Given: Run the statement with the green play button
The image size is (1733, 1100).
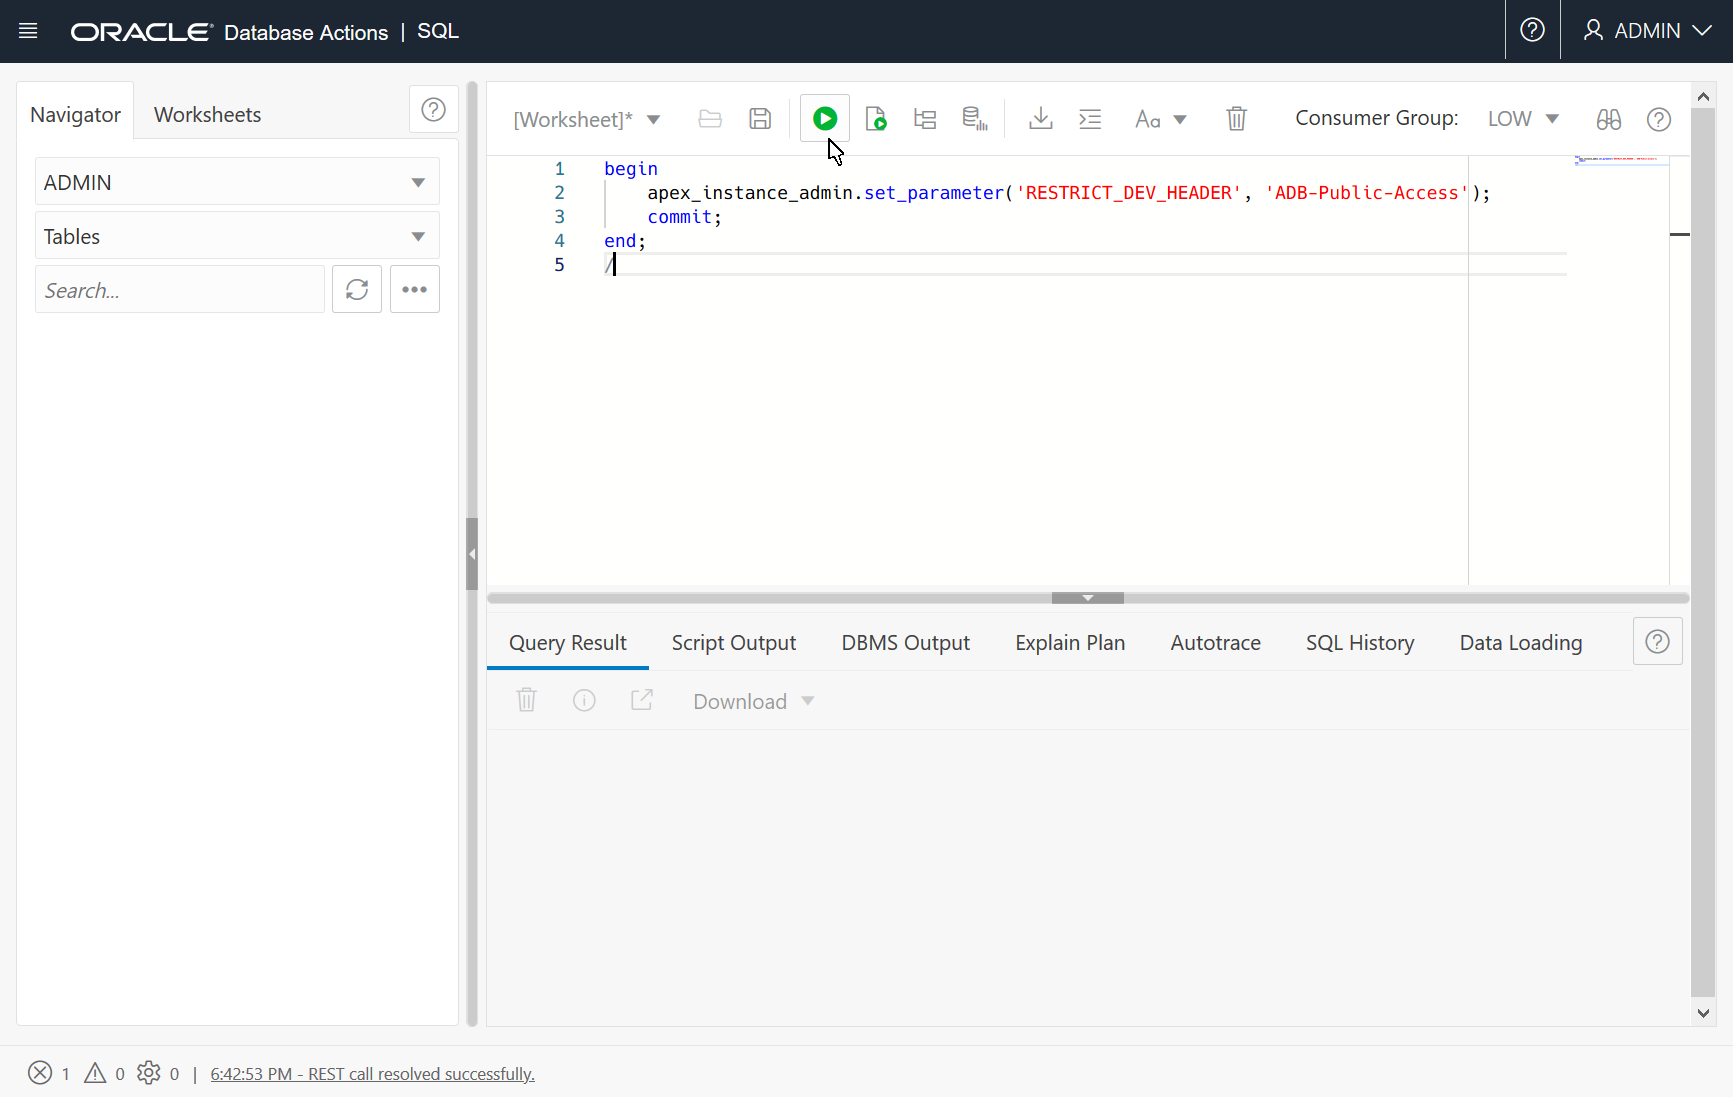Looking at the screenshot, I should (x=824, y=117).
